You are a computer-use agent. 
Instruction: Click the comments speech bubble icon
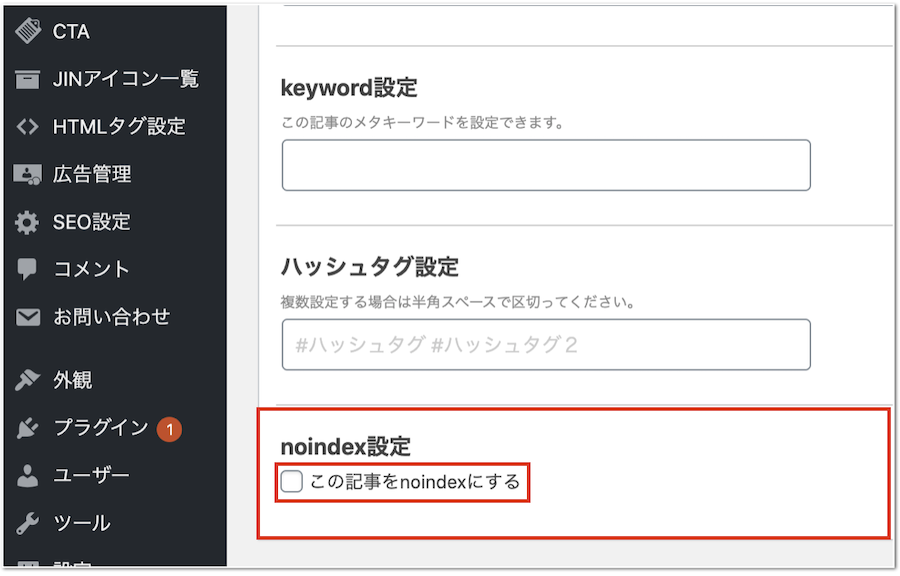click(27, 269)
